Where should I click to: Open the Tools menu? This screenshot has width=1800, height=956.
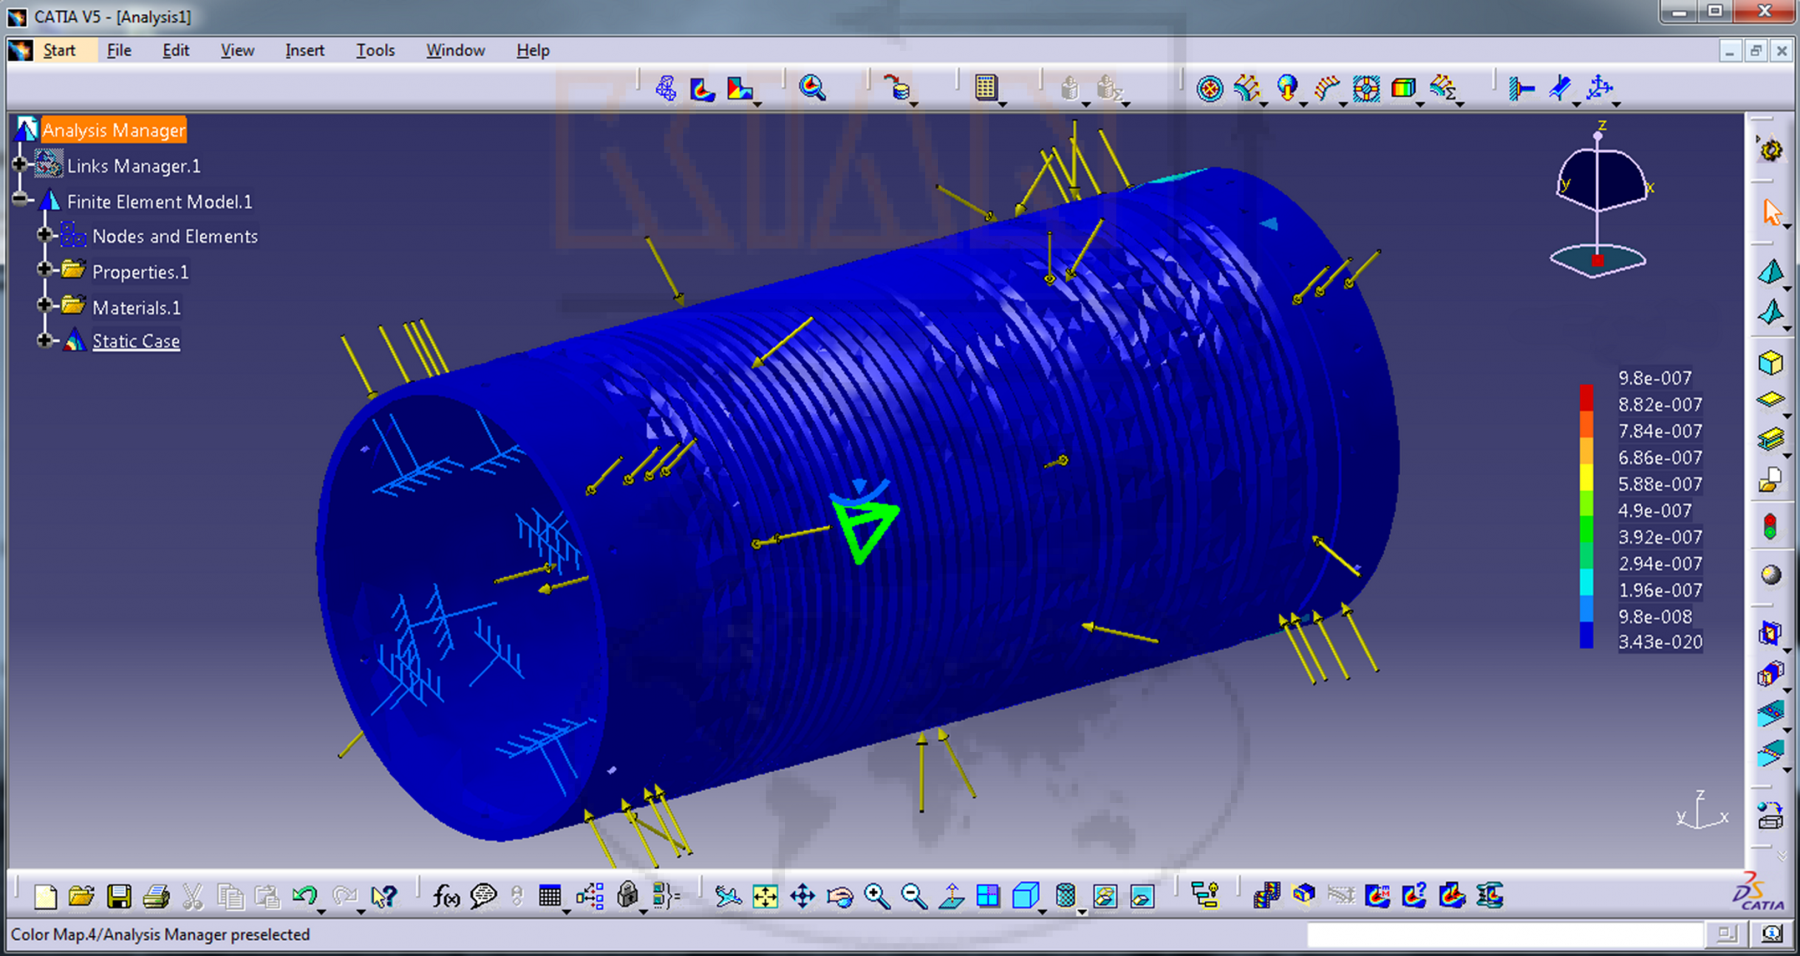click(x=375, y=50)
